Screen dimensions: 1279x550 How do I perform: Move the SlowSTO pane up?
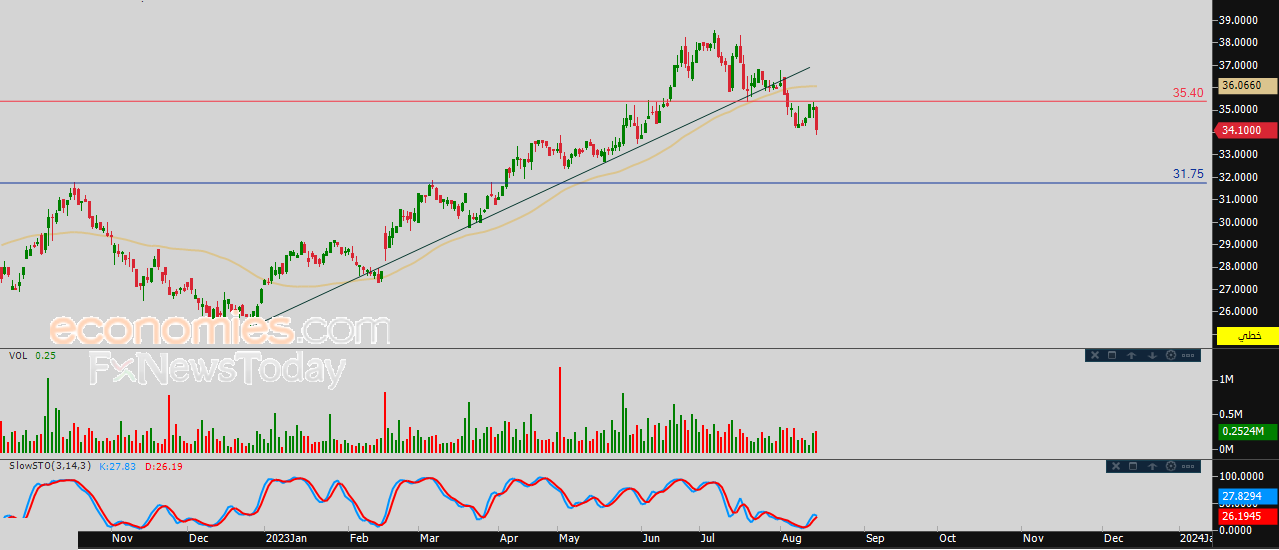[x=1152, y=466]
